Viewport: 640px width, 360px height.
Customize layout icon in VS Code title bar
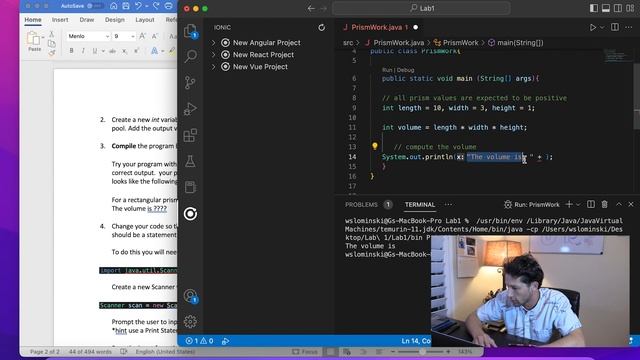(631, 8)
